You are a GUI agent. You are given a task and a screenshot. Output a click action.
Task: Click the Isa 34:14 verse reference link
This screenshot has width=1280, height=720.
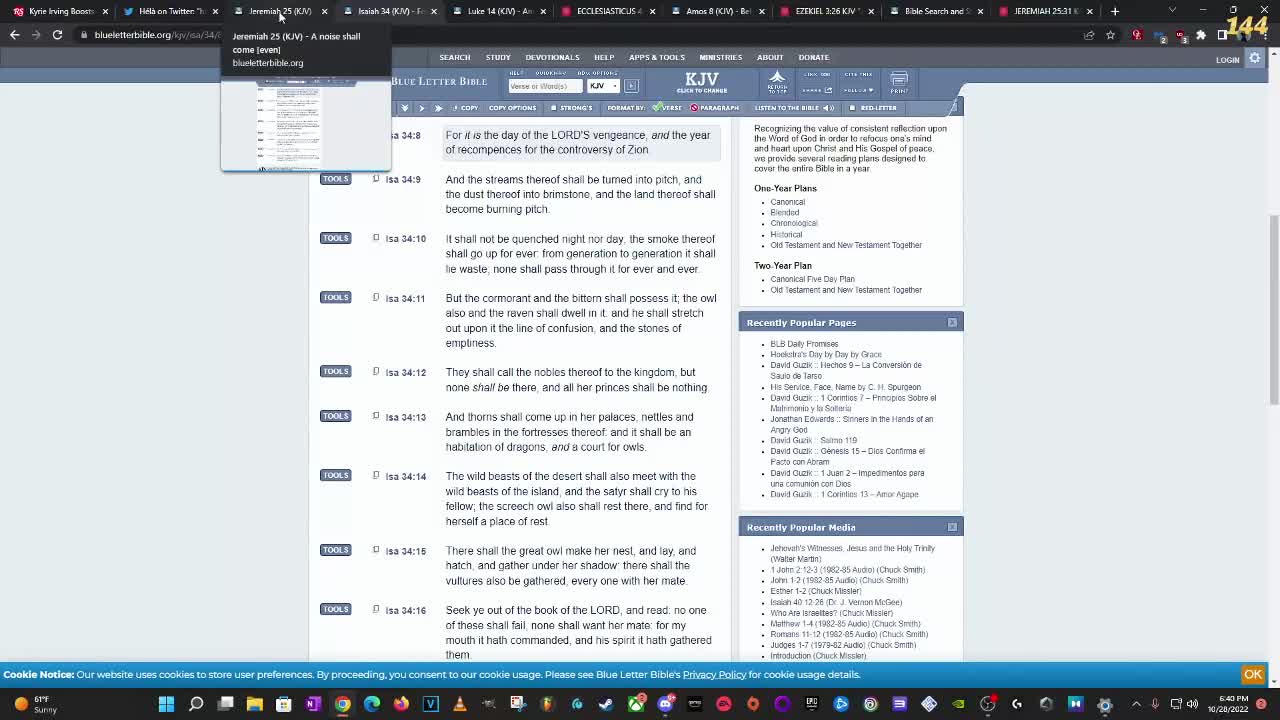(406, 476)
